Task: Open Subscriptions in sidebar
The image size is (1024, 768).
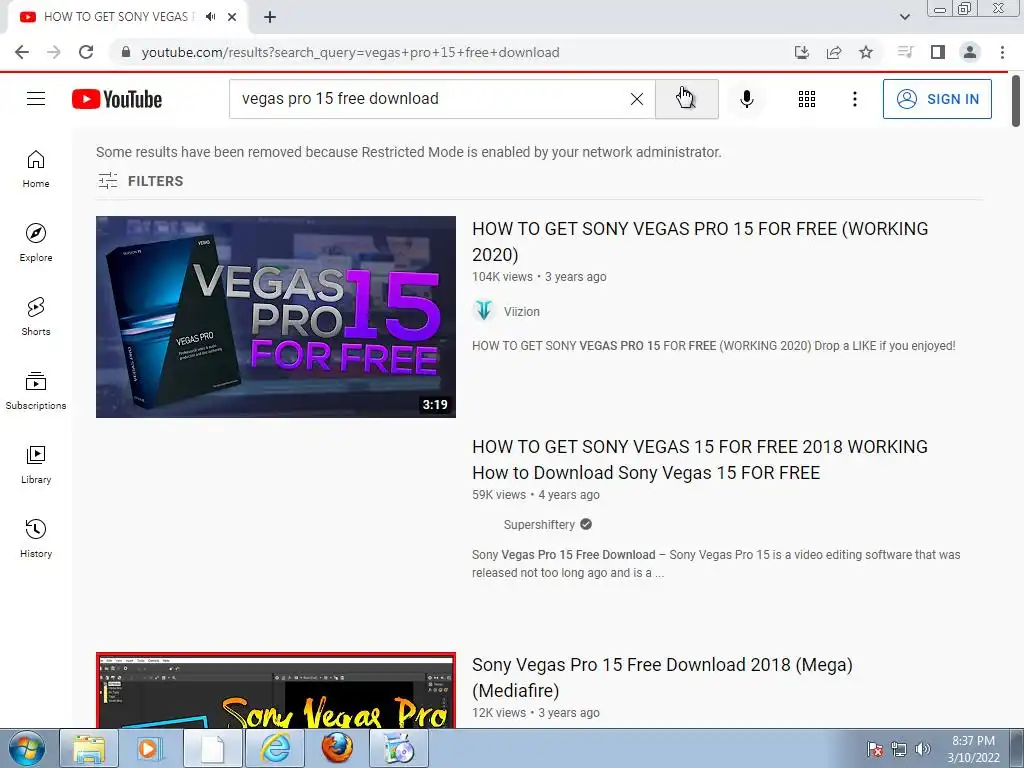Action: (x=36, y=391)
